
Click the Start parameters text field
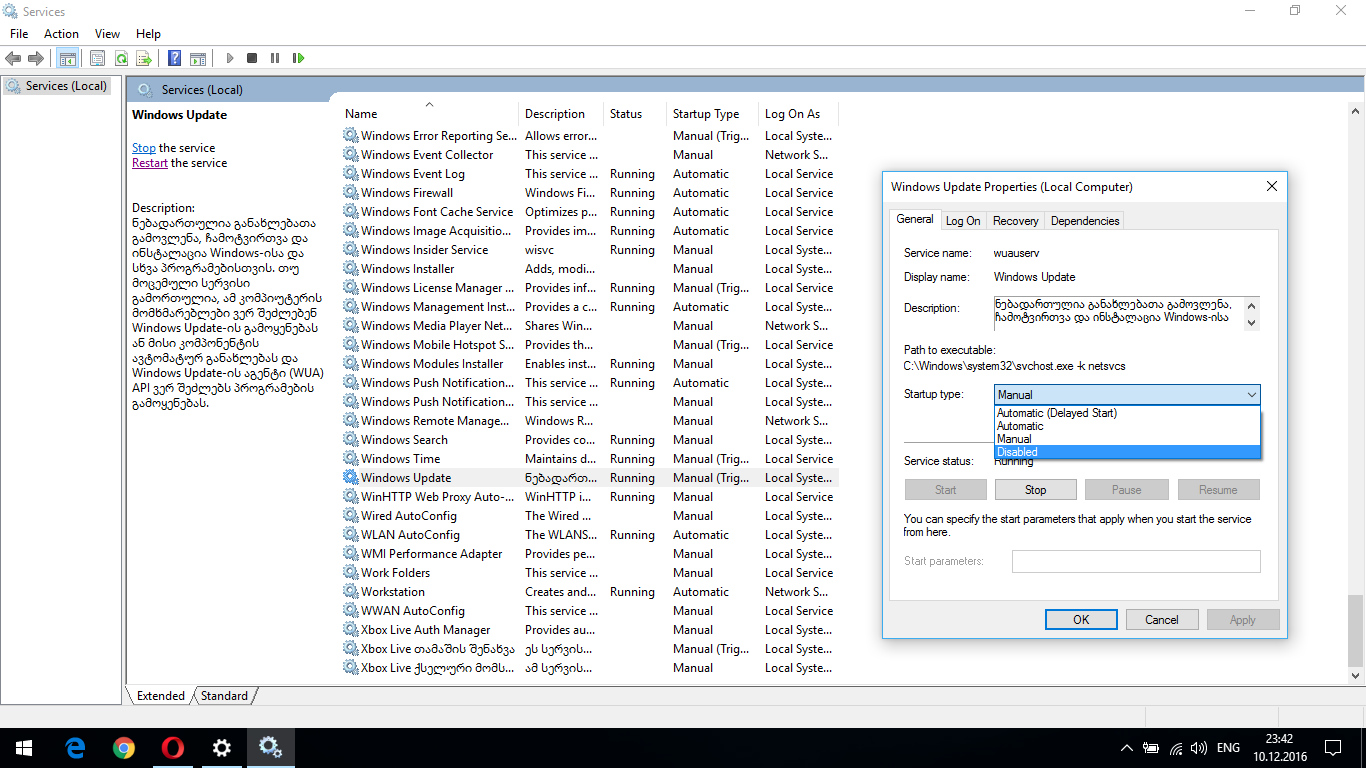[1136, 561]
